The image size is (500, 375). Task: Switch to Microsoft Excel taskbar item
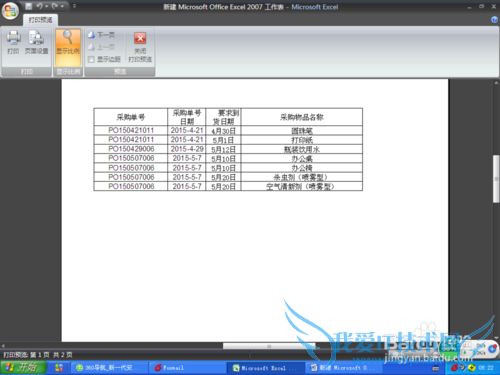(x=265, y=368)
